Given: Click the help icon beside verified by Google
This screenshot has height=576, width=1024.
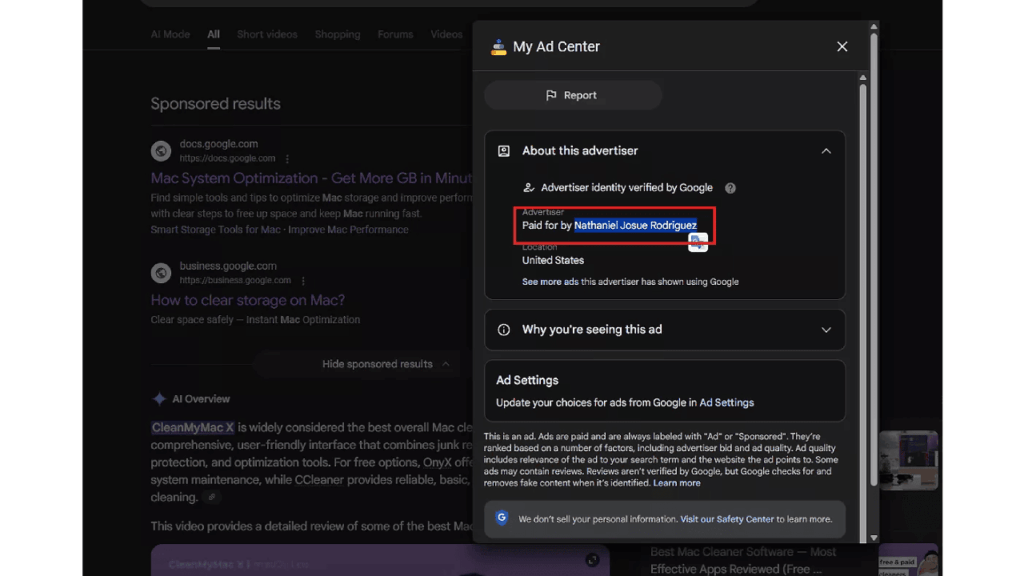Looking at the screenshot, I should click(730, 188).
